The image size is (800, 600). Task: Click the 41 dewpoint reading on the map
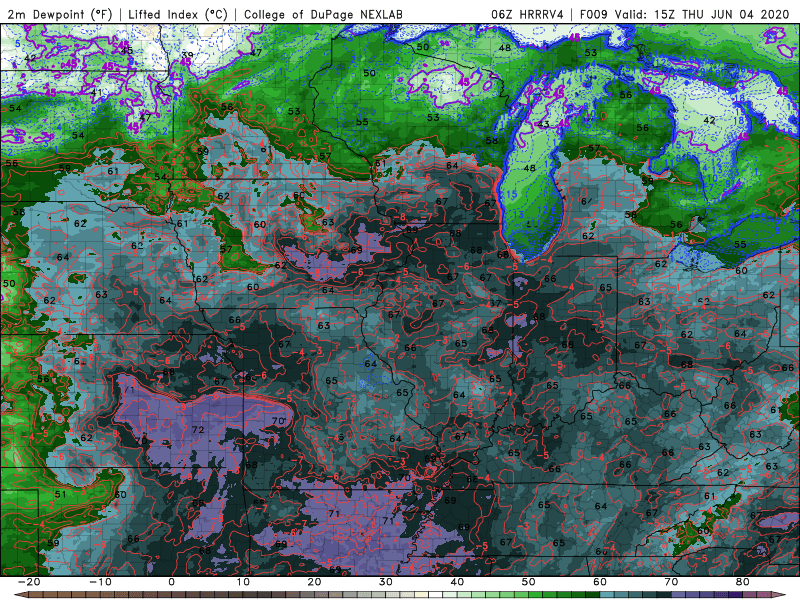[96, 93]
